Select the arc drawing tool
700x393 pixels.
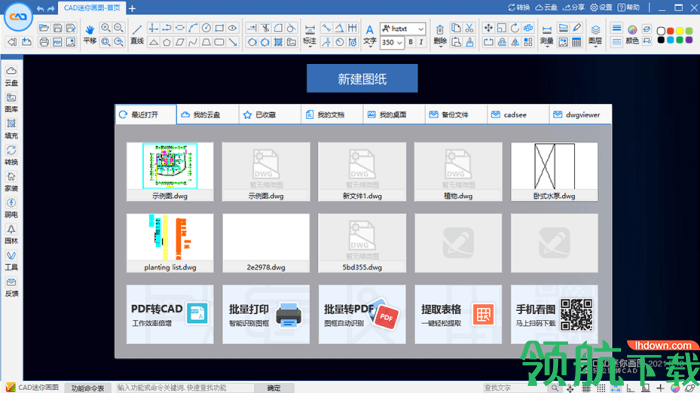[x=193, y=28]
